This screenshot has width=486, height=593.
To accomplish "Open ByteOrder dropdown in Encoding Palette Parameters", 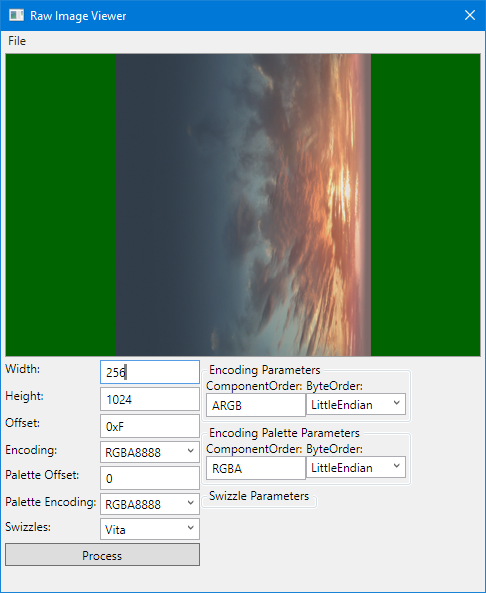I will pyautogui.click(x=356, y=467).
